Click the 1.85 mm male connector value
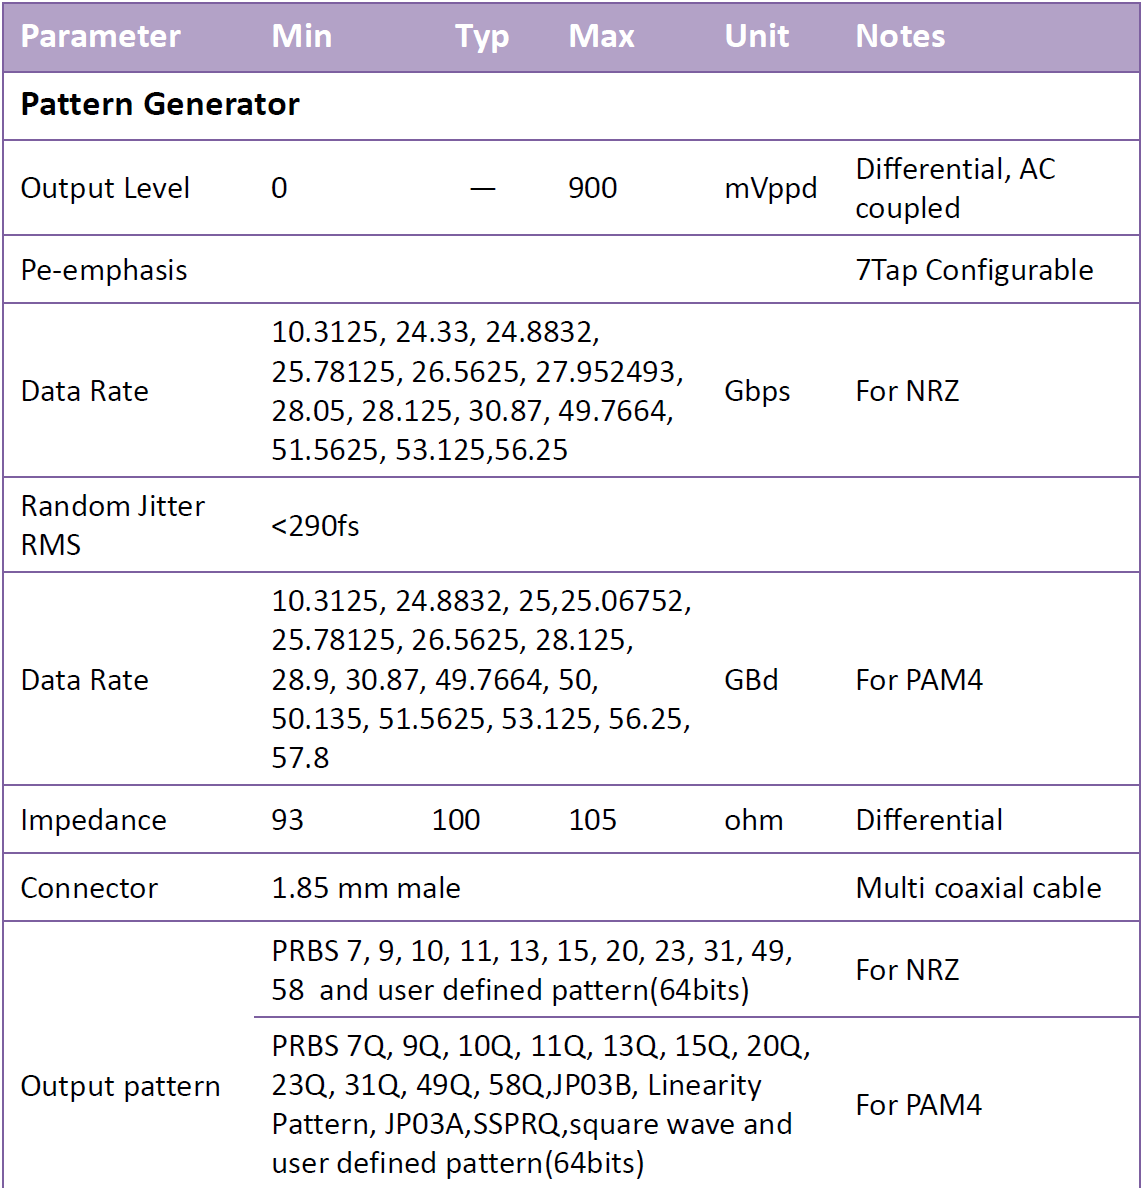 click(366, 888)
